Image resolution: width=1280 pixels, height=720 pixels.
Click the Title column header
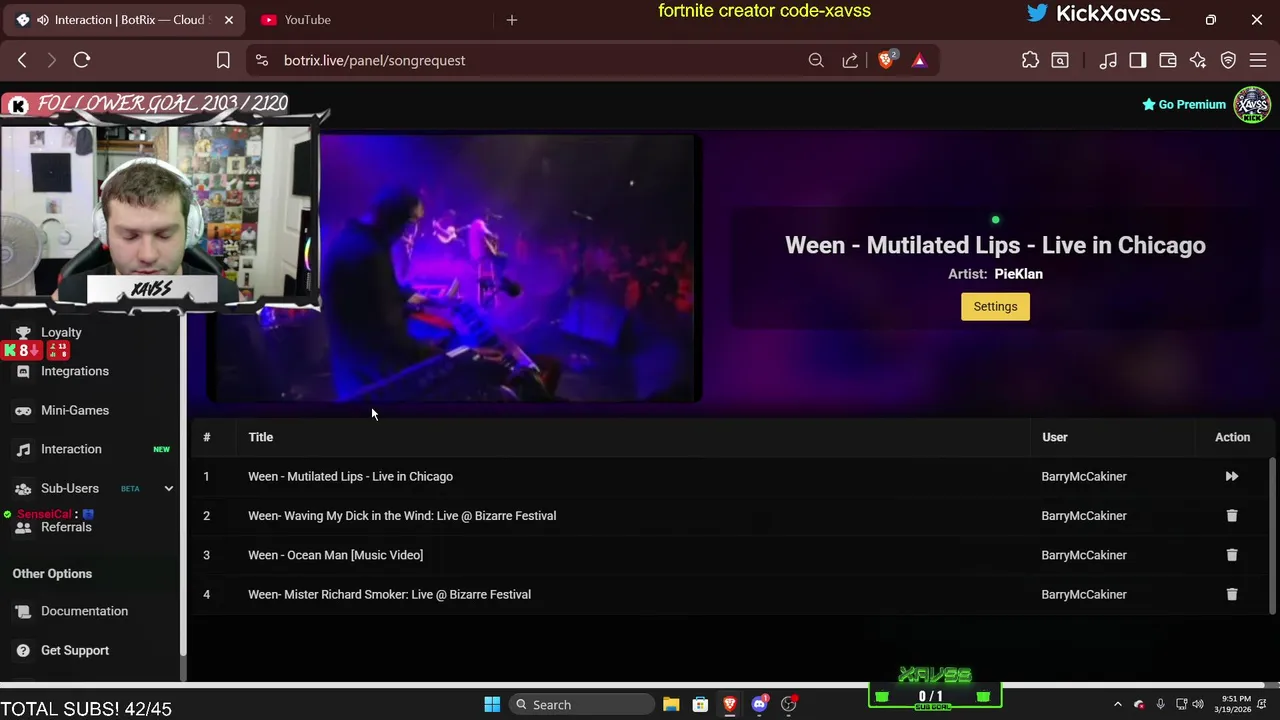[x=261, y=437]
